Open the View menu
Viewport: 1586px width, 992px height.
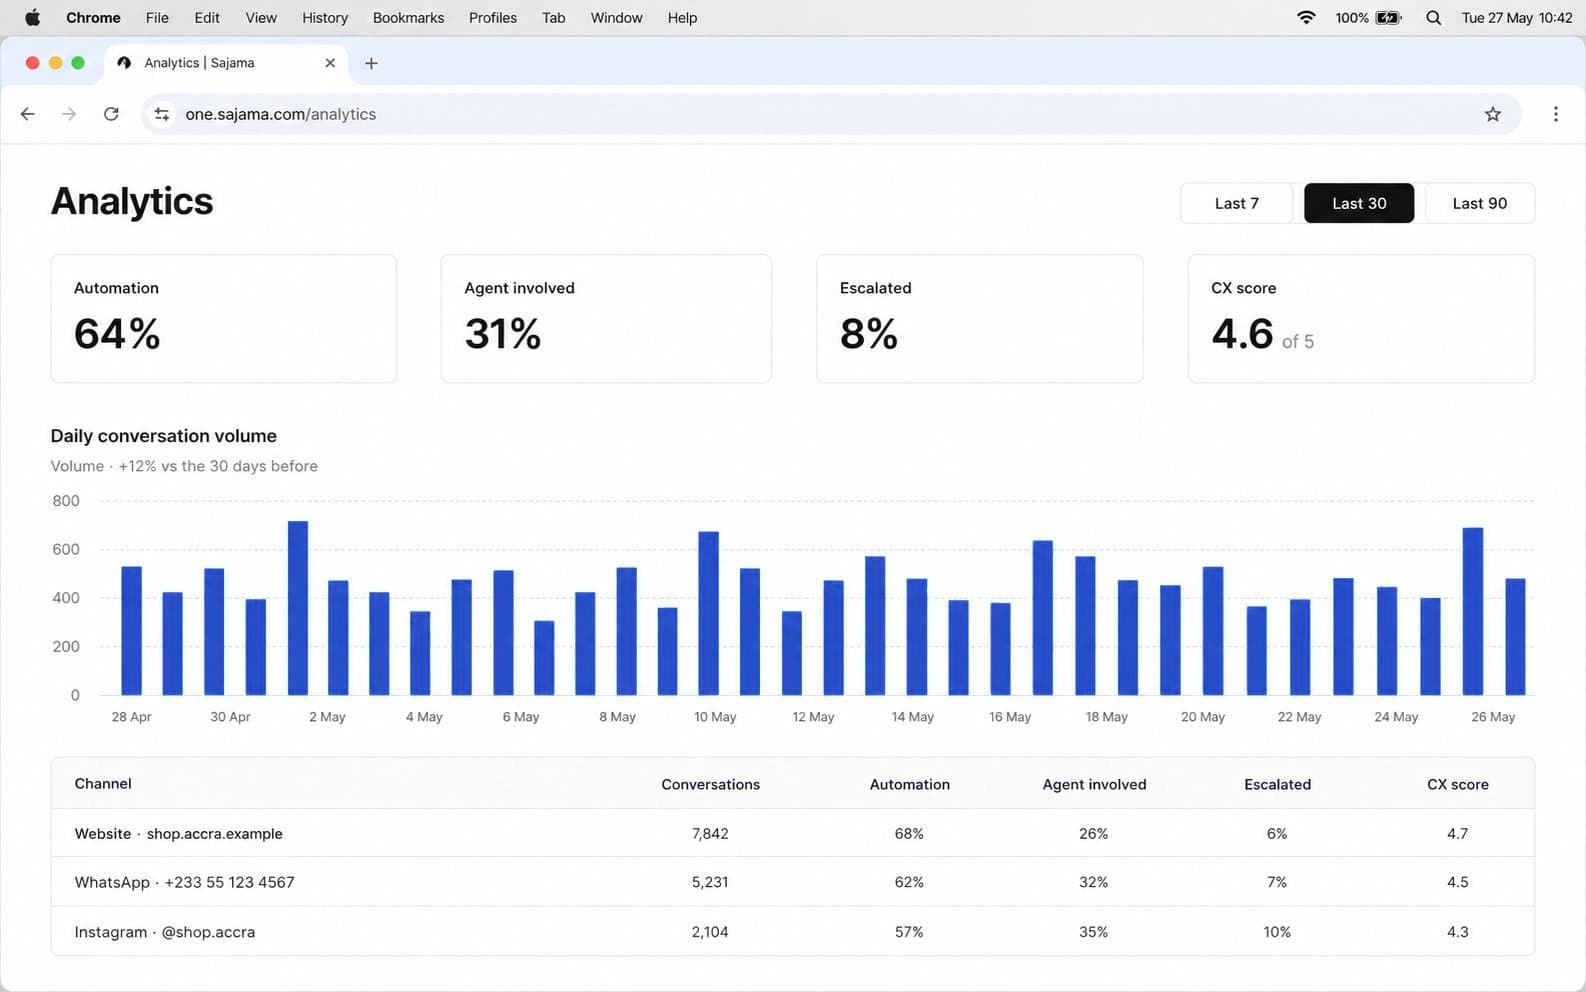coord(261,17)
